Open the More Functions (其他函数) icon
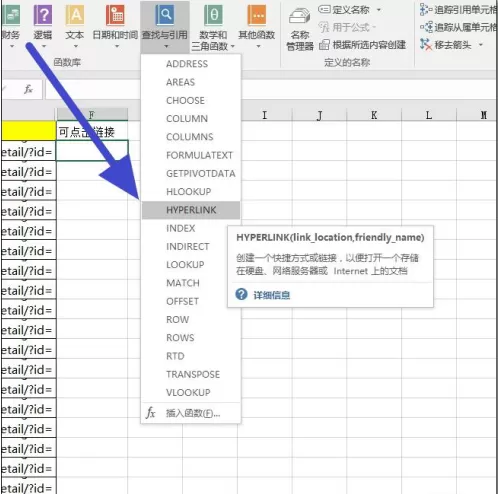 (257, 16)
